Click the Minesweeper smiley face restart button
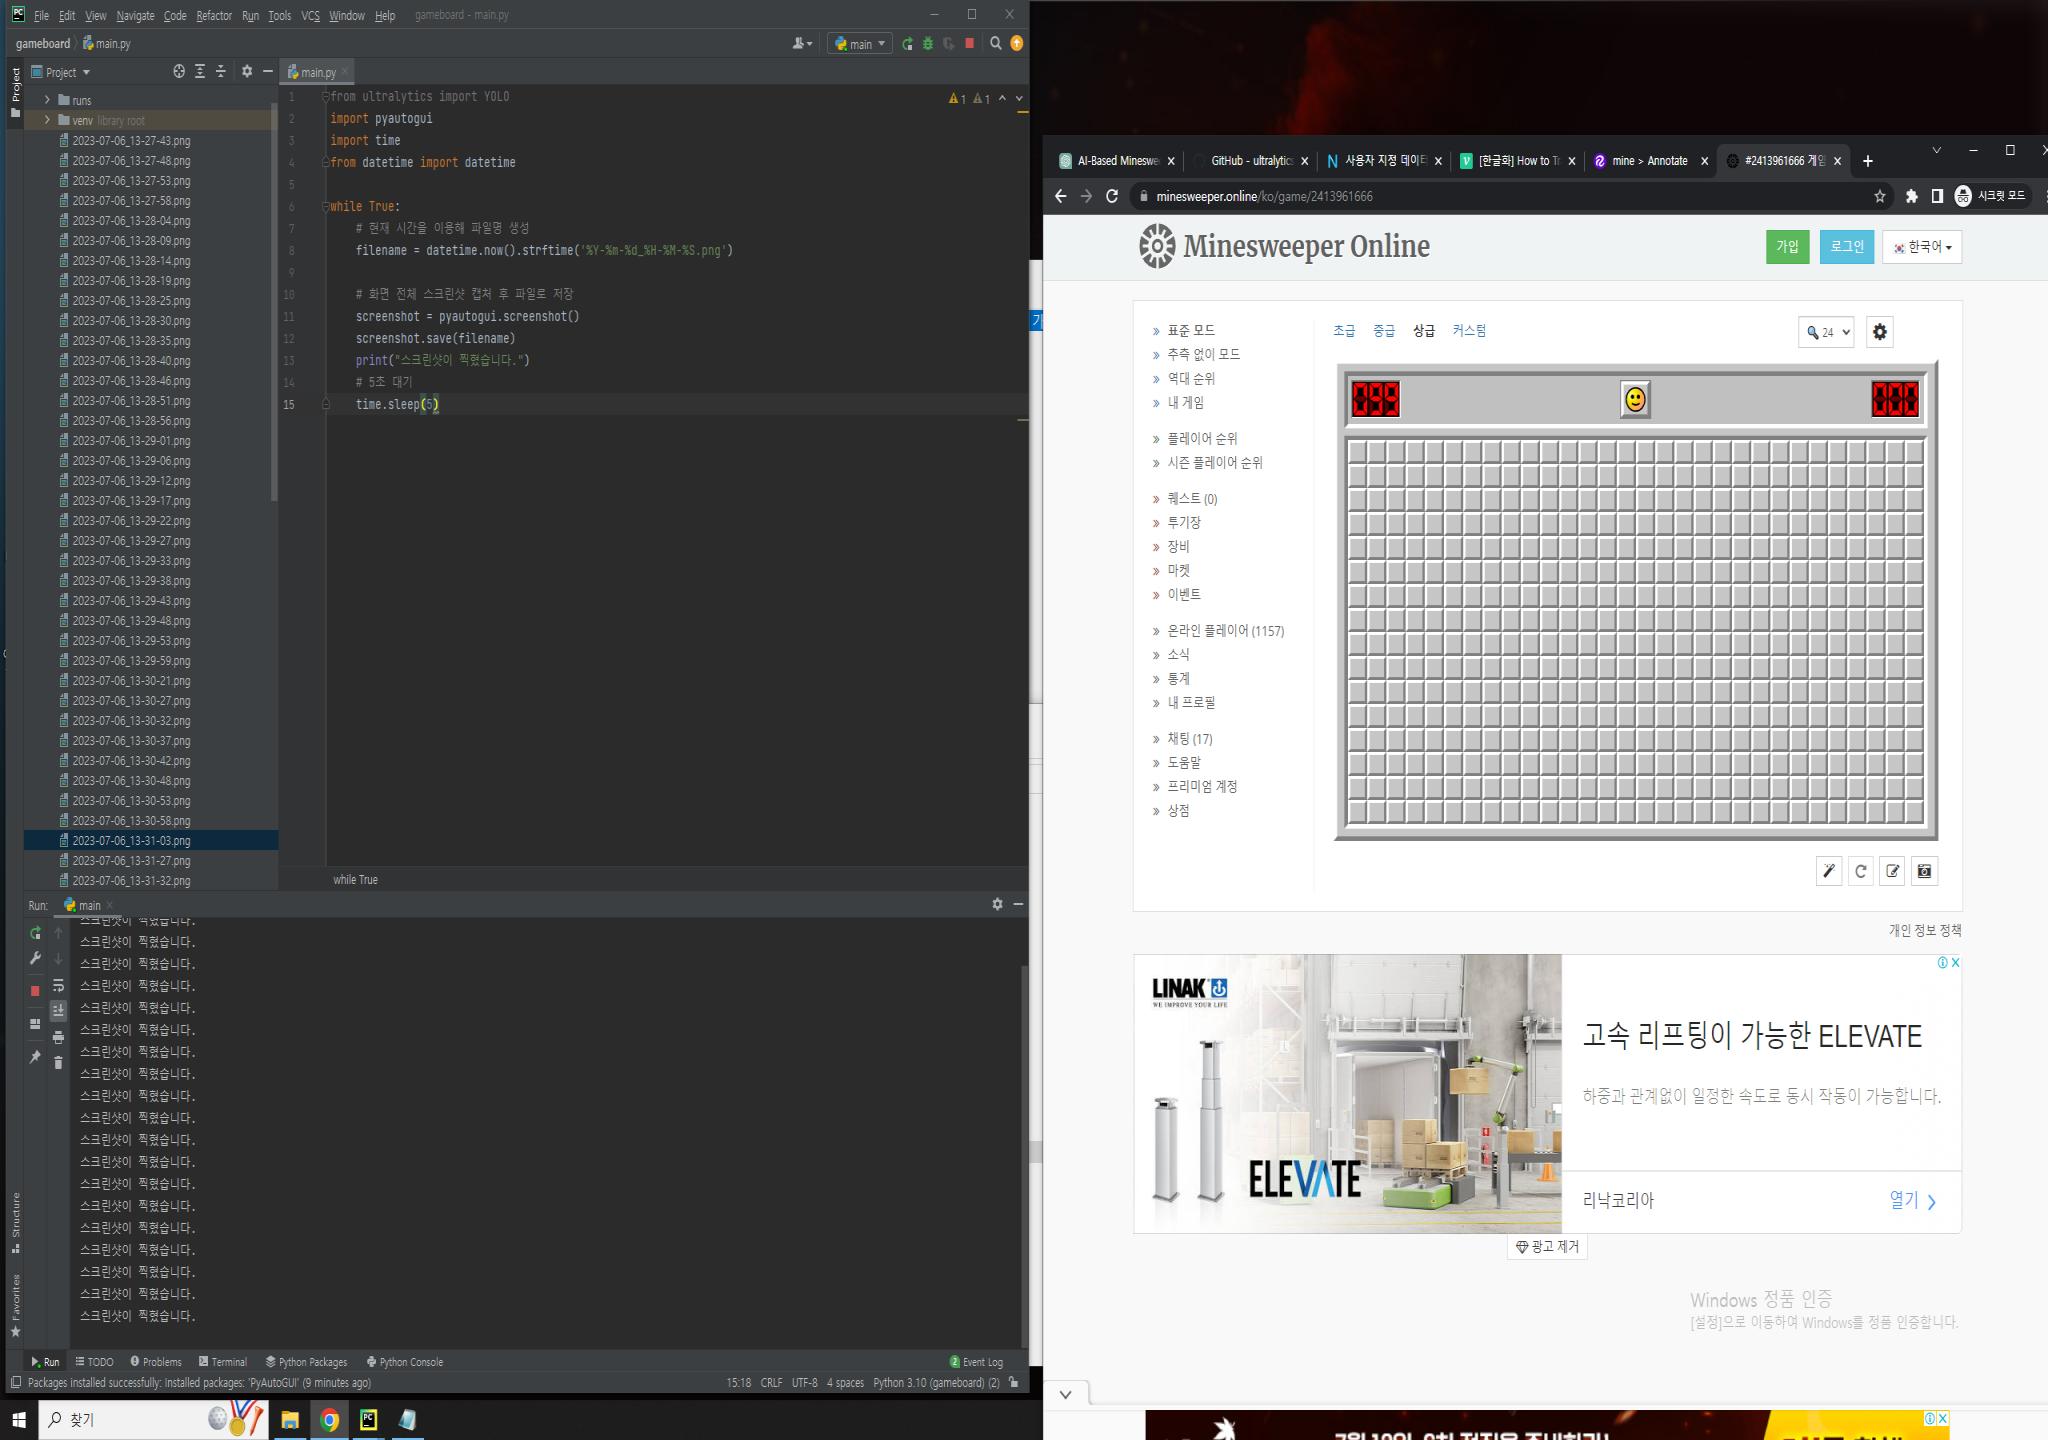This screenshot has height=1440, width=2048. point(1635,400)
